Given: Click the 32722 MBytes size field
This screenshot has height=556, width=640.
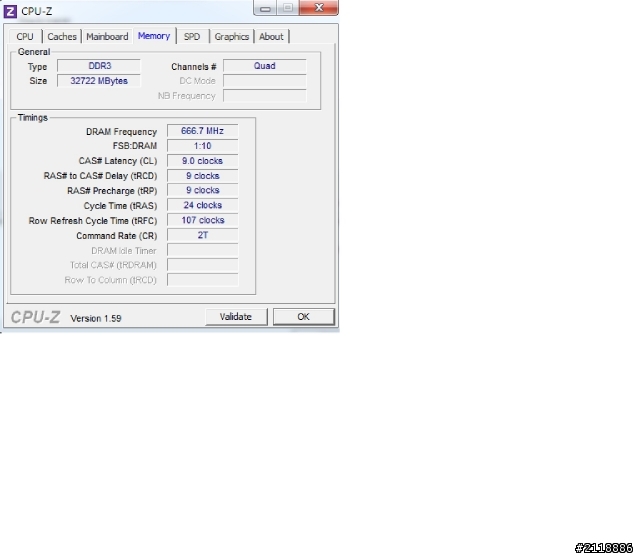Looking at the screenshot, I should click(99, 81).
